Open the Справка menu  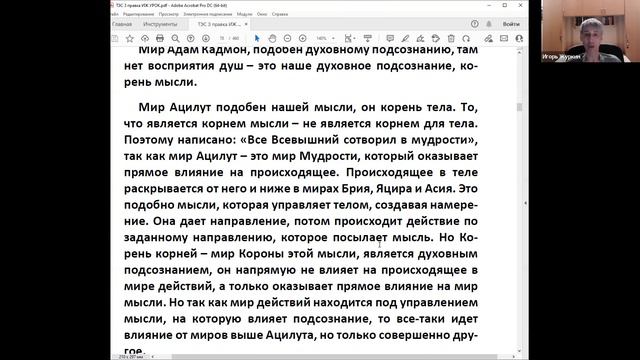click(280, 14)
